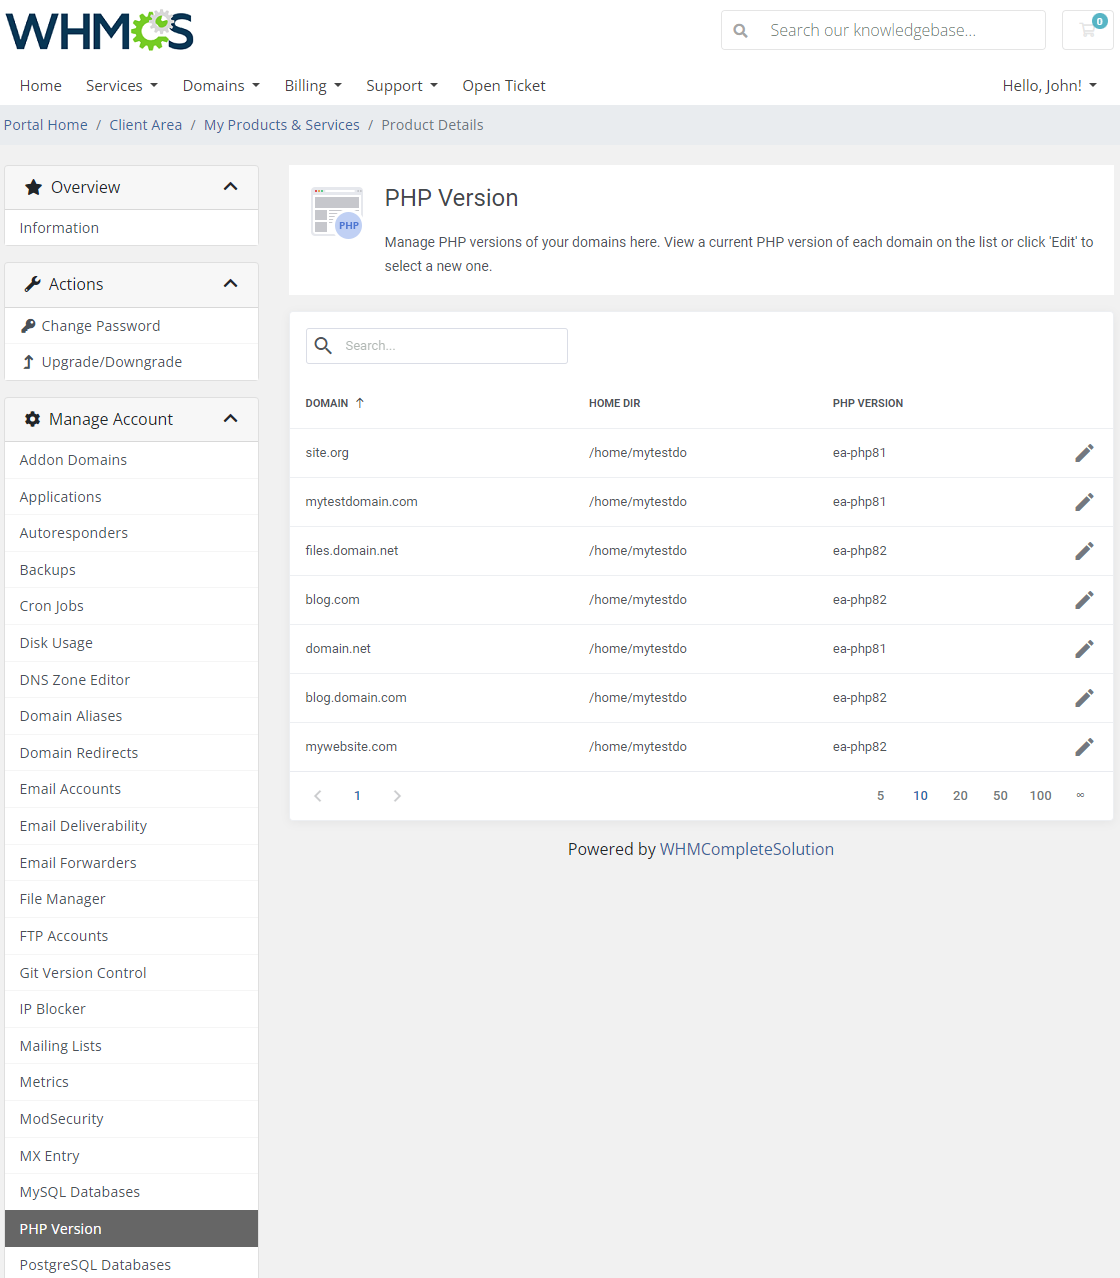This screenshot has height=1278, width=1120.
Task: Open MySQL Databases in sidebar
Action: click(x=131, y=1192)
